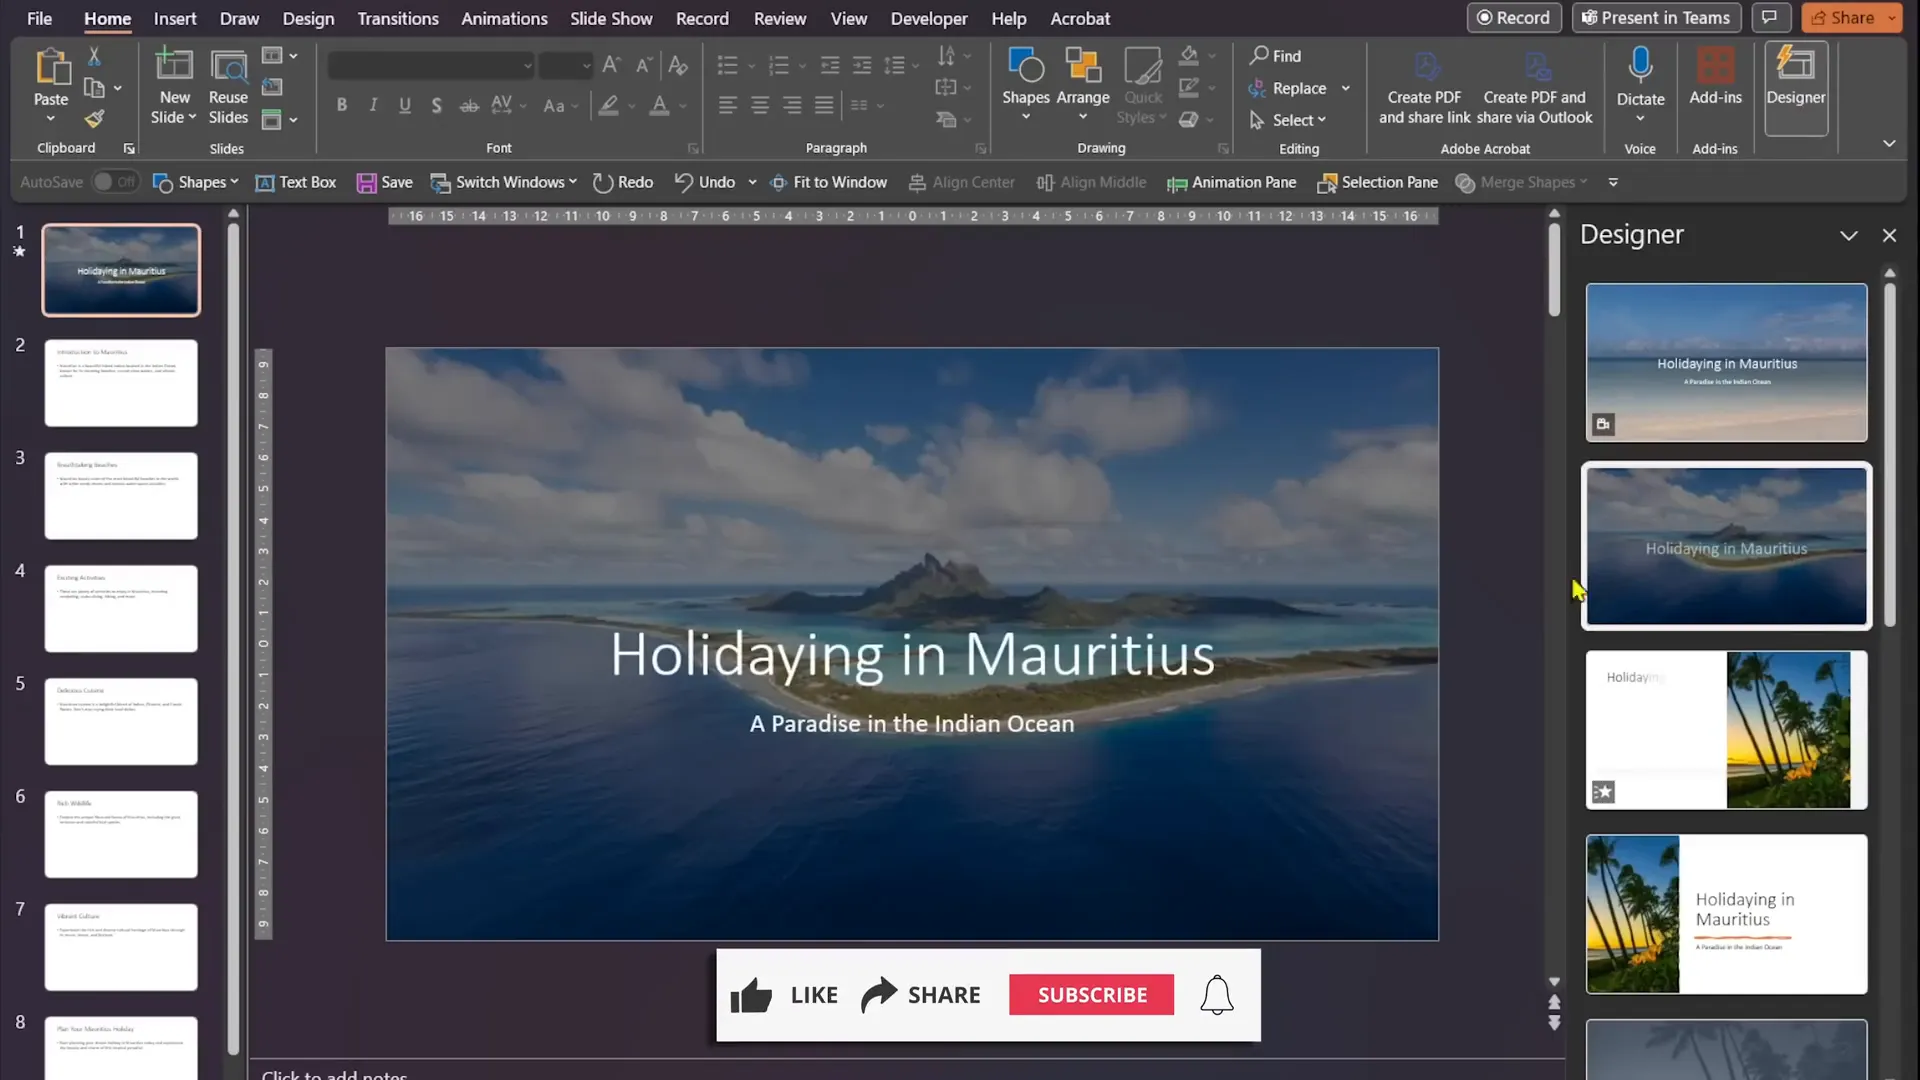The height and width of the screenshot is (1080, 1920).
Task: Switch to the Slide Show tab
Action: point(611,18)
